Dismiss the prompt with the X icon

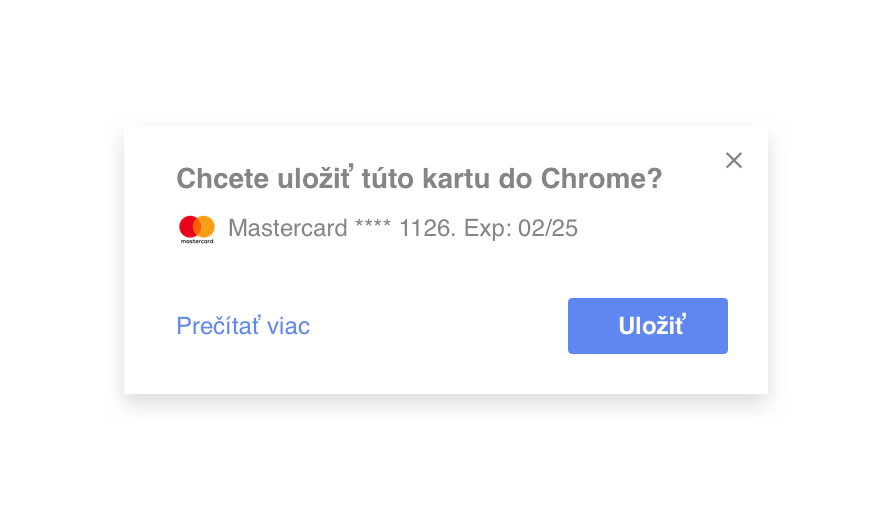(734, 160)
